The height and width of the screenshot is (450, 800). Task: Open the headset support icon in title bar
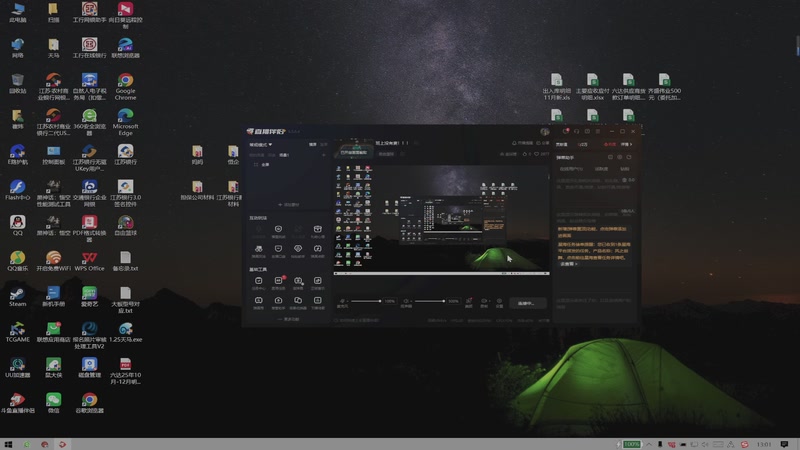point(577,131)
